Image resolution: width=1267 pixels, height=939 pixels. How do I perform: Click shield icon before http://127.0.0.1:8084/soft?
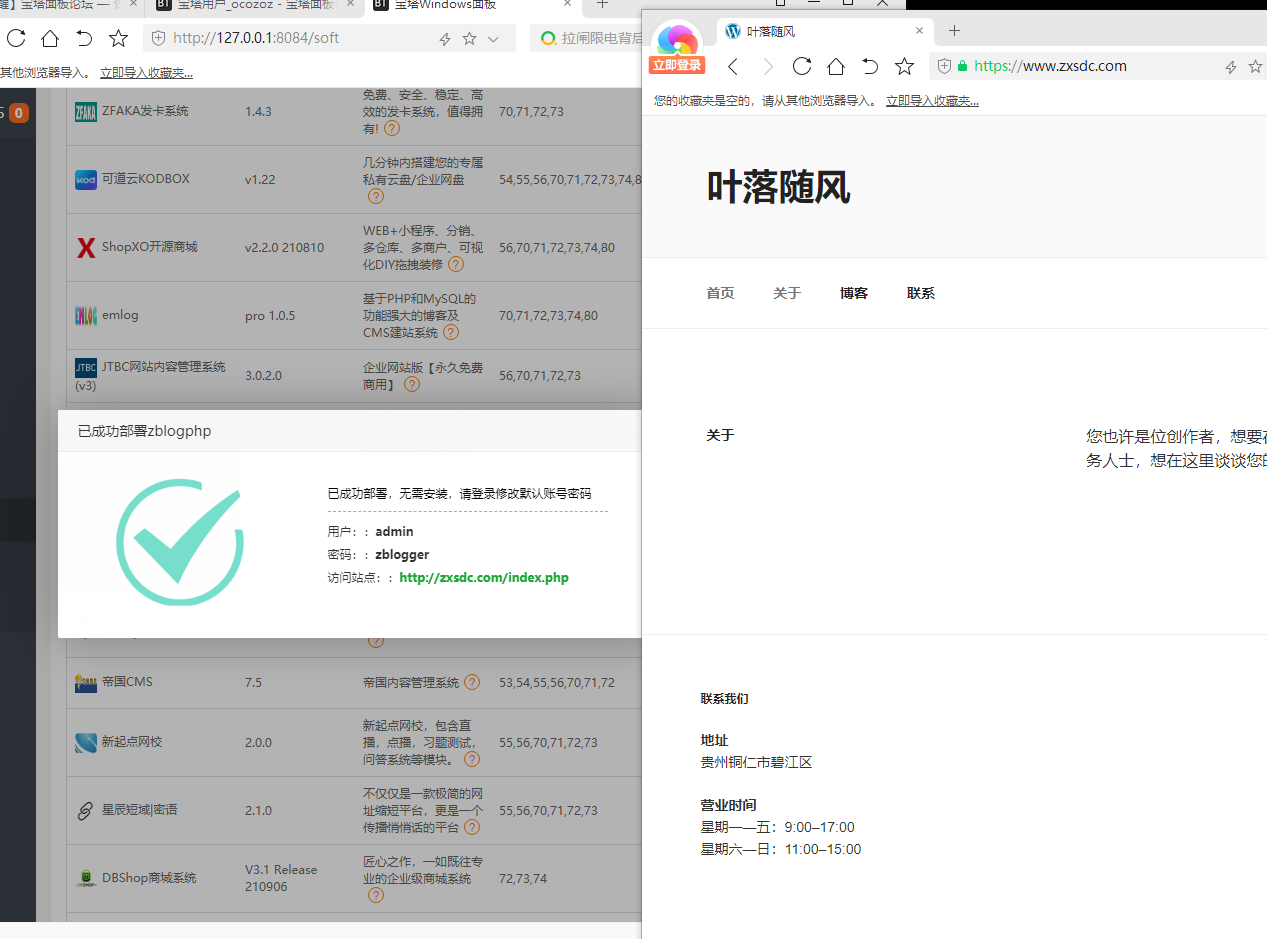[158, 39]
